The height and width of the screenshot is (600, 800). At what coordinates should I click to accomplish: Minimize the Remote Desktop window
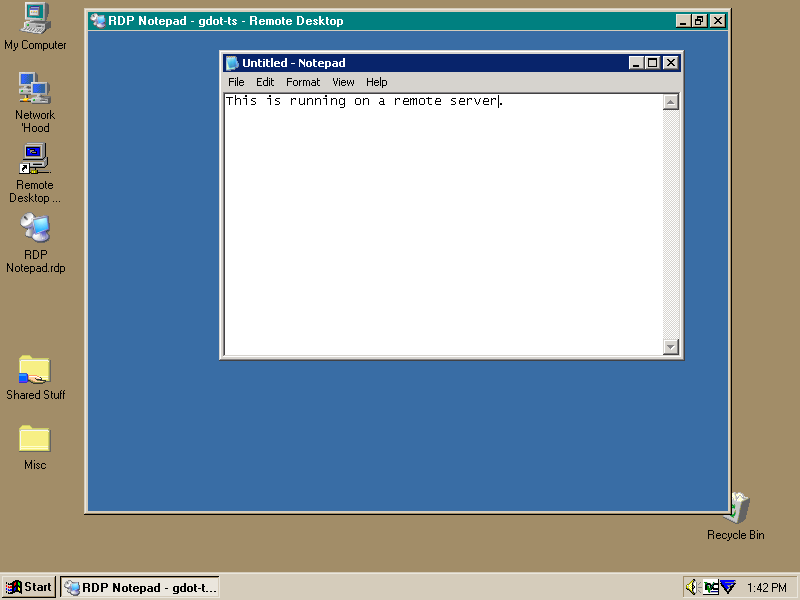coord(683,21)
